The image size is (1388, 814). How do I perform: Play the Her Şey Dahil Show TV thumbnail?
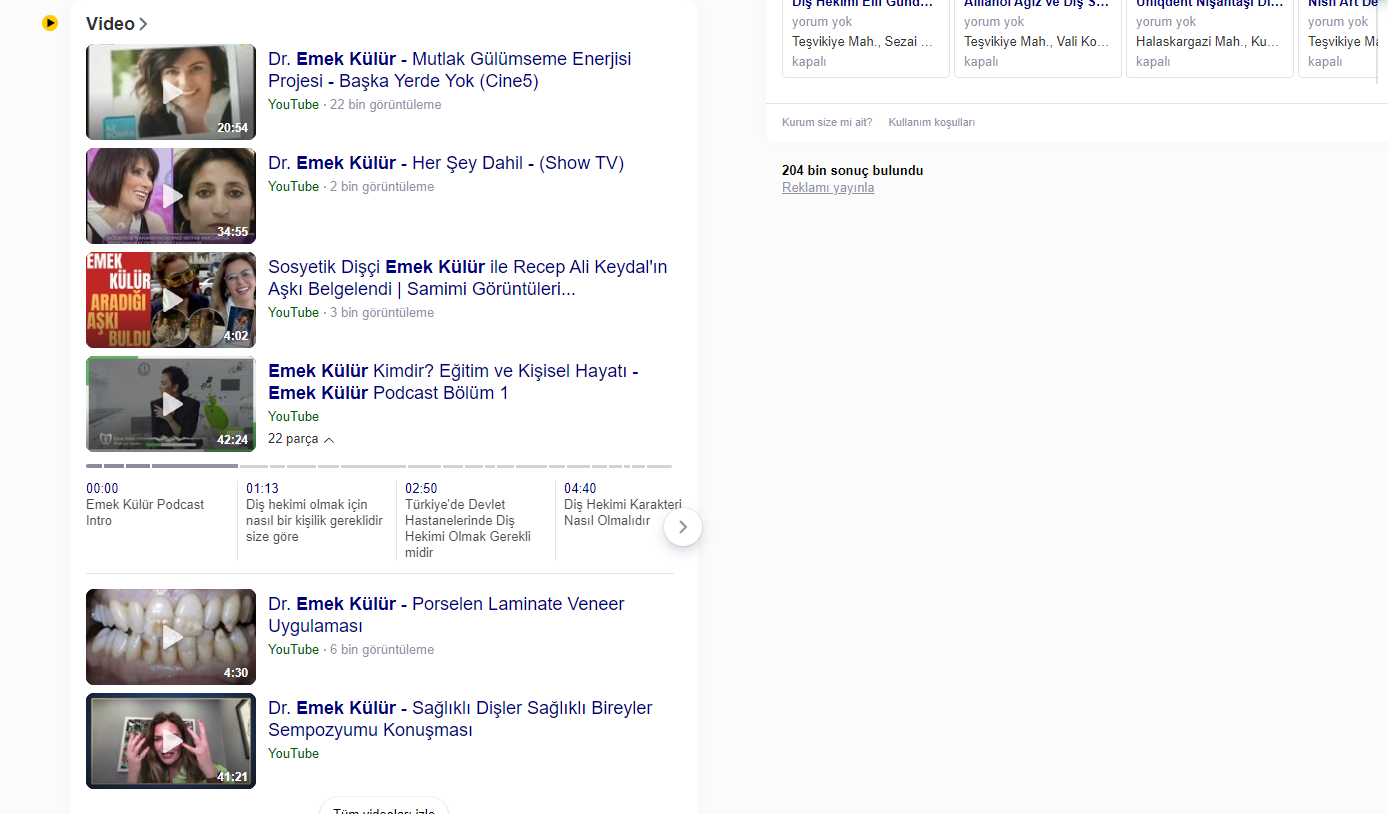[171, 196]
